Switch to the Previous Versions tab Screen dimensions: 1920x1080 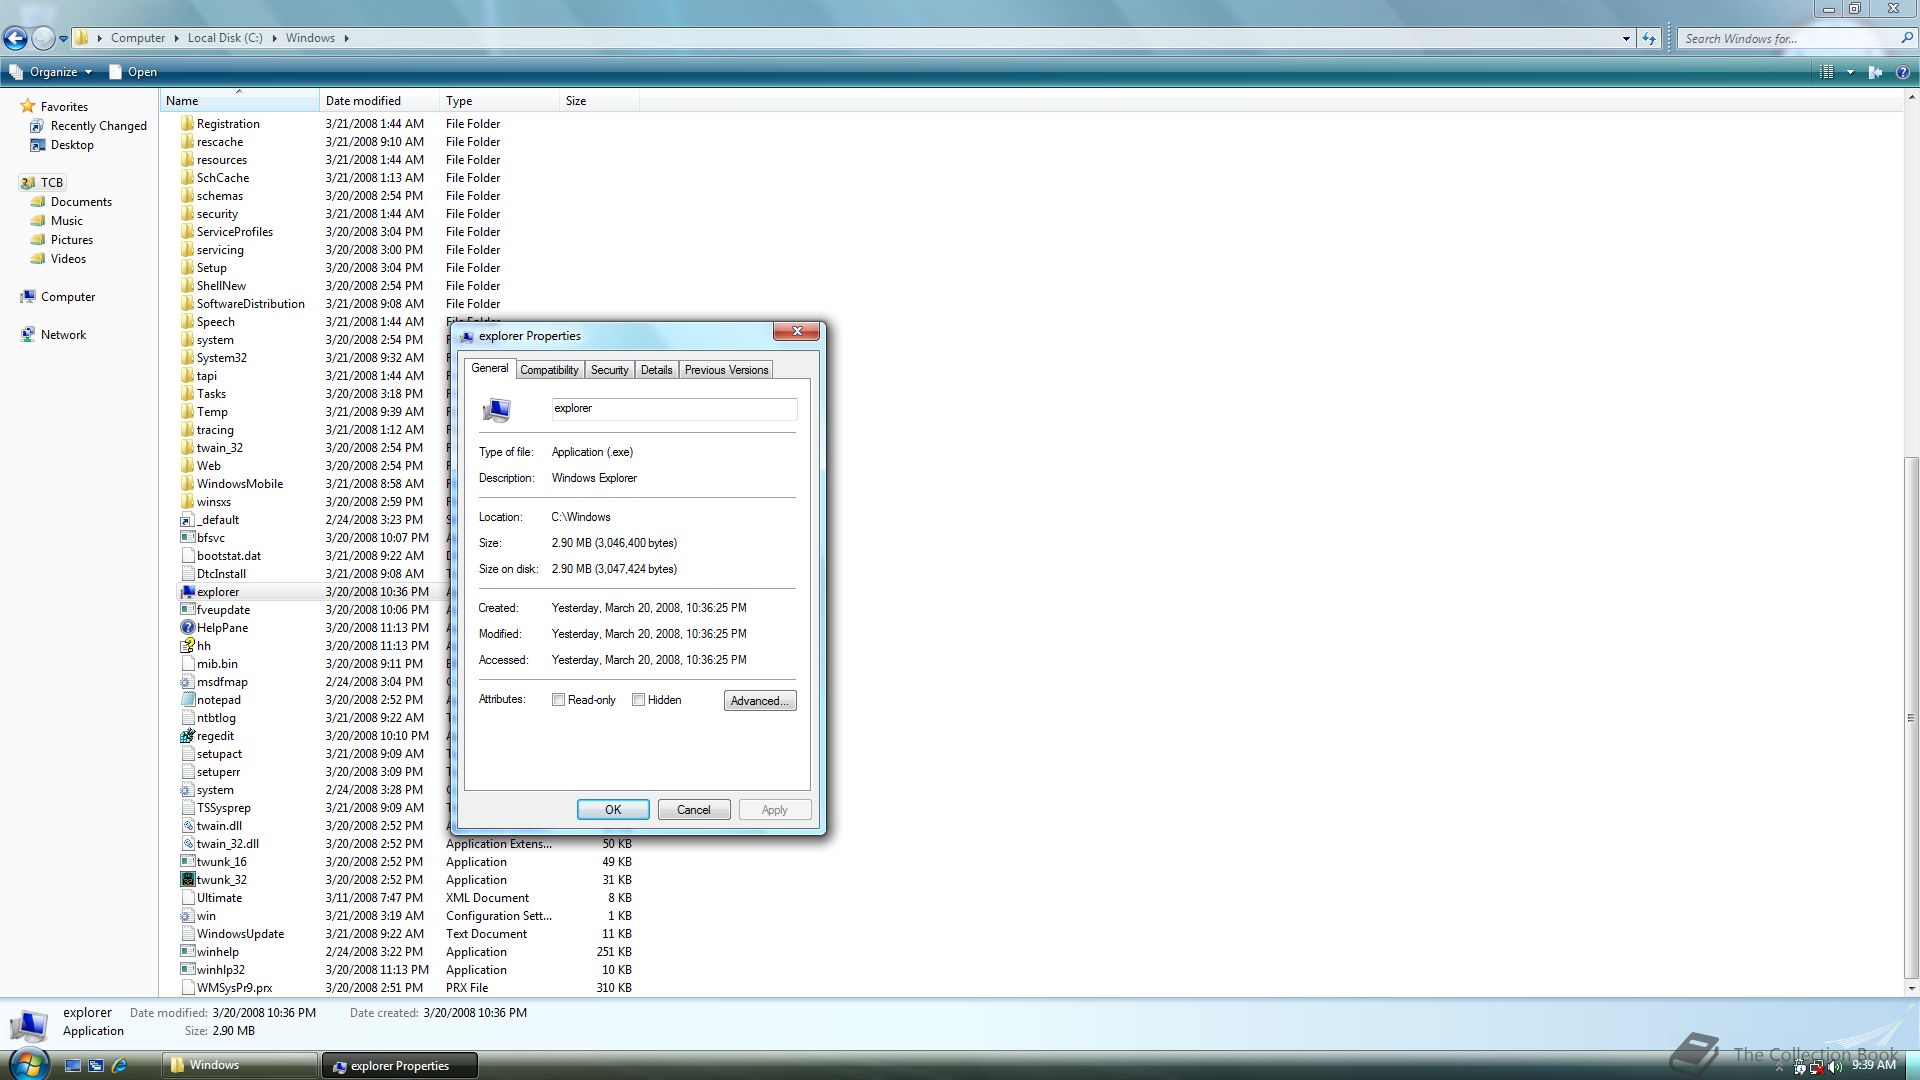pos(726,370)
